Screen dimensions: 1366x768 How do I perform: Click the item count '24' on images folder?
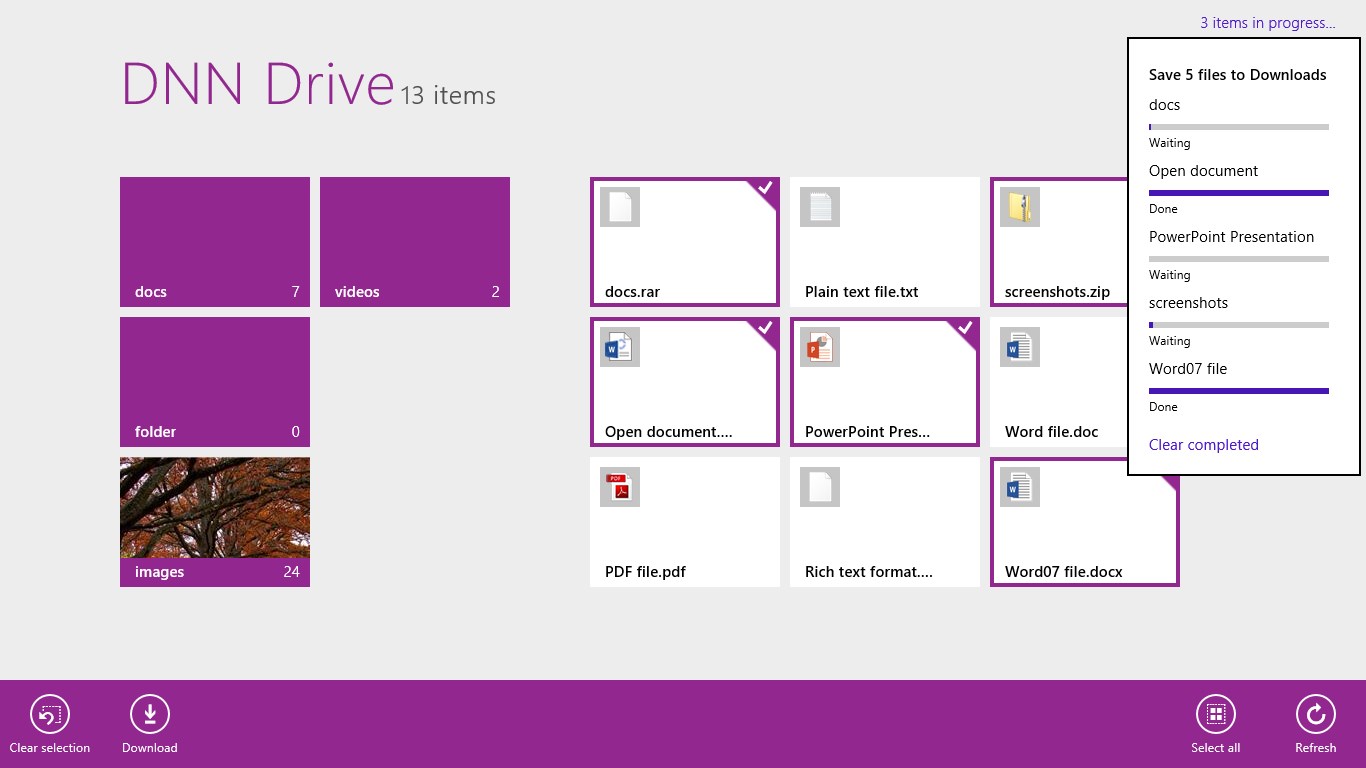click(x=292, y=572)
